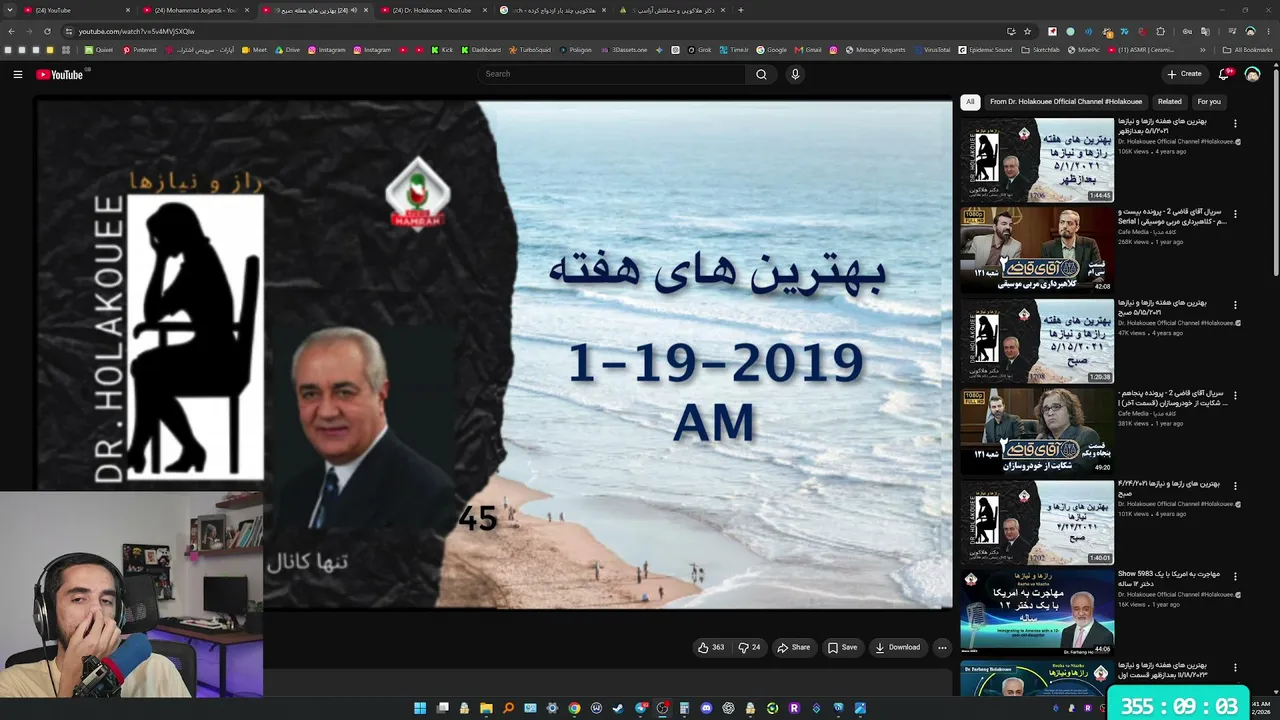Screen dimensions: 1280x720
Task: Open more actions menu beside Download
Action: click(942, 647)
